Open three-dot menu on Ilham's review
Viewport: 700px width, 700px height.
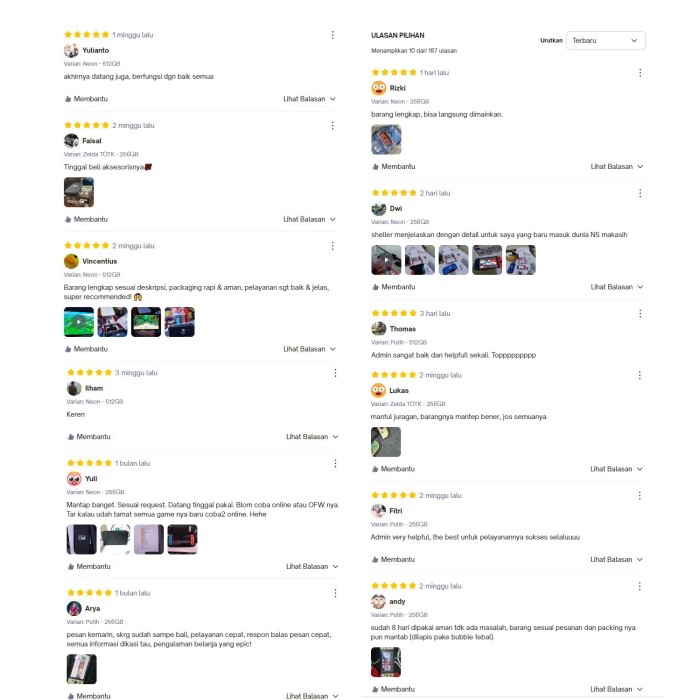(335, 373)
